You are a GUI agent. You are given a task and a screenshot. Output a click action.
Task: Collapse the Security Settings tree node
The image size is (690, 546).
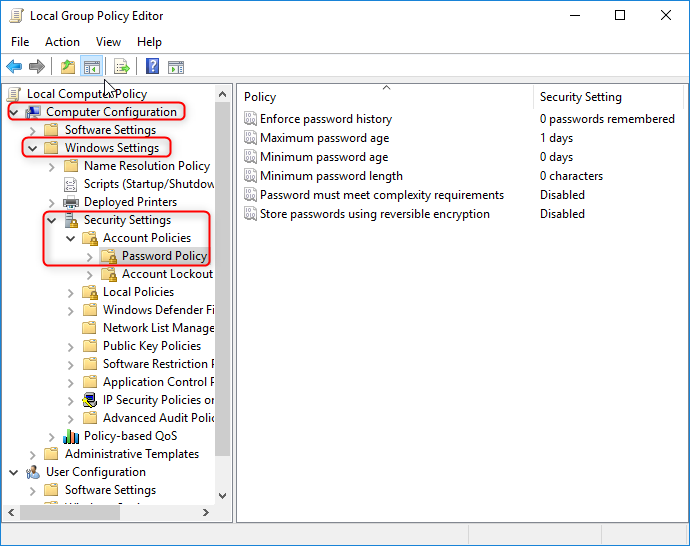[x=51, y=220]
